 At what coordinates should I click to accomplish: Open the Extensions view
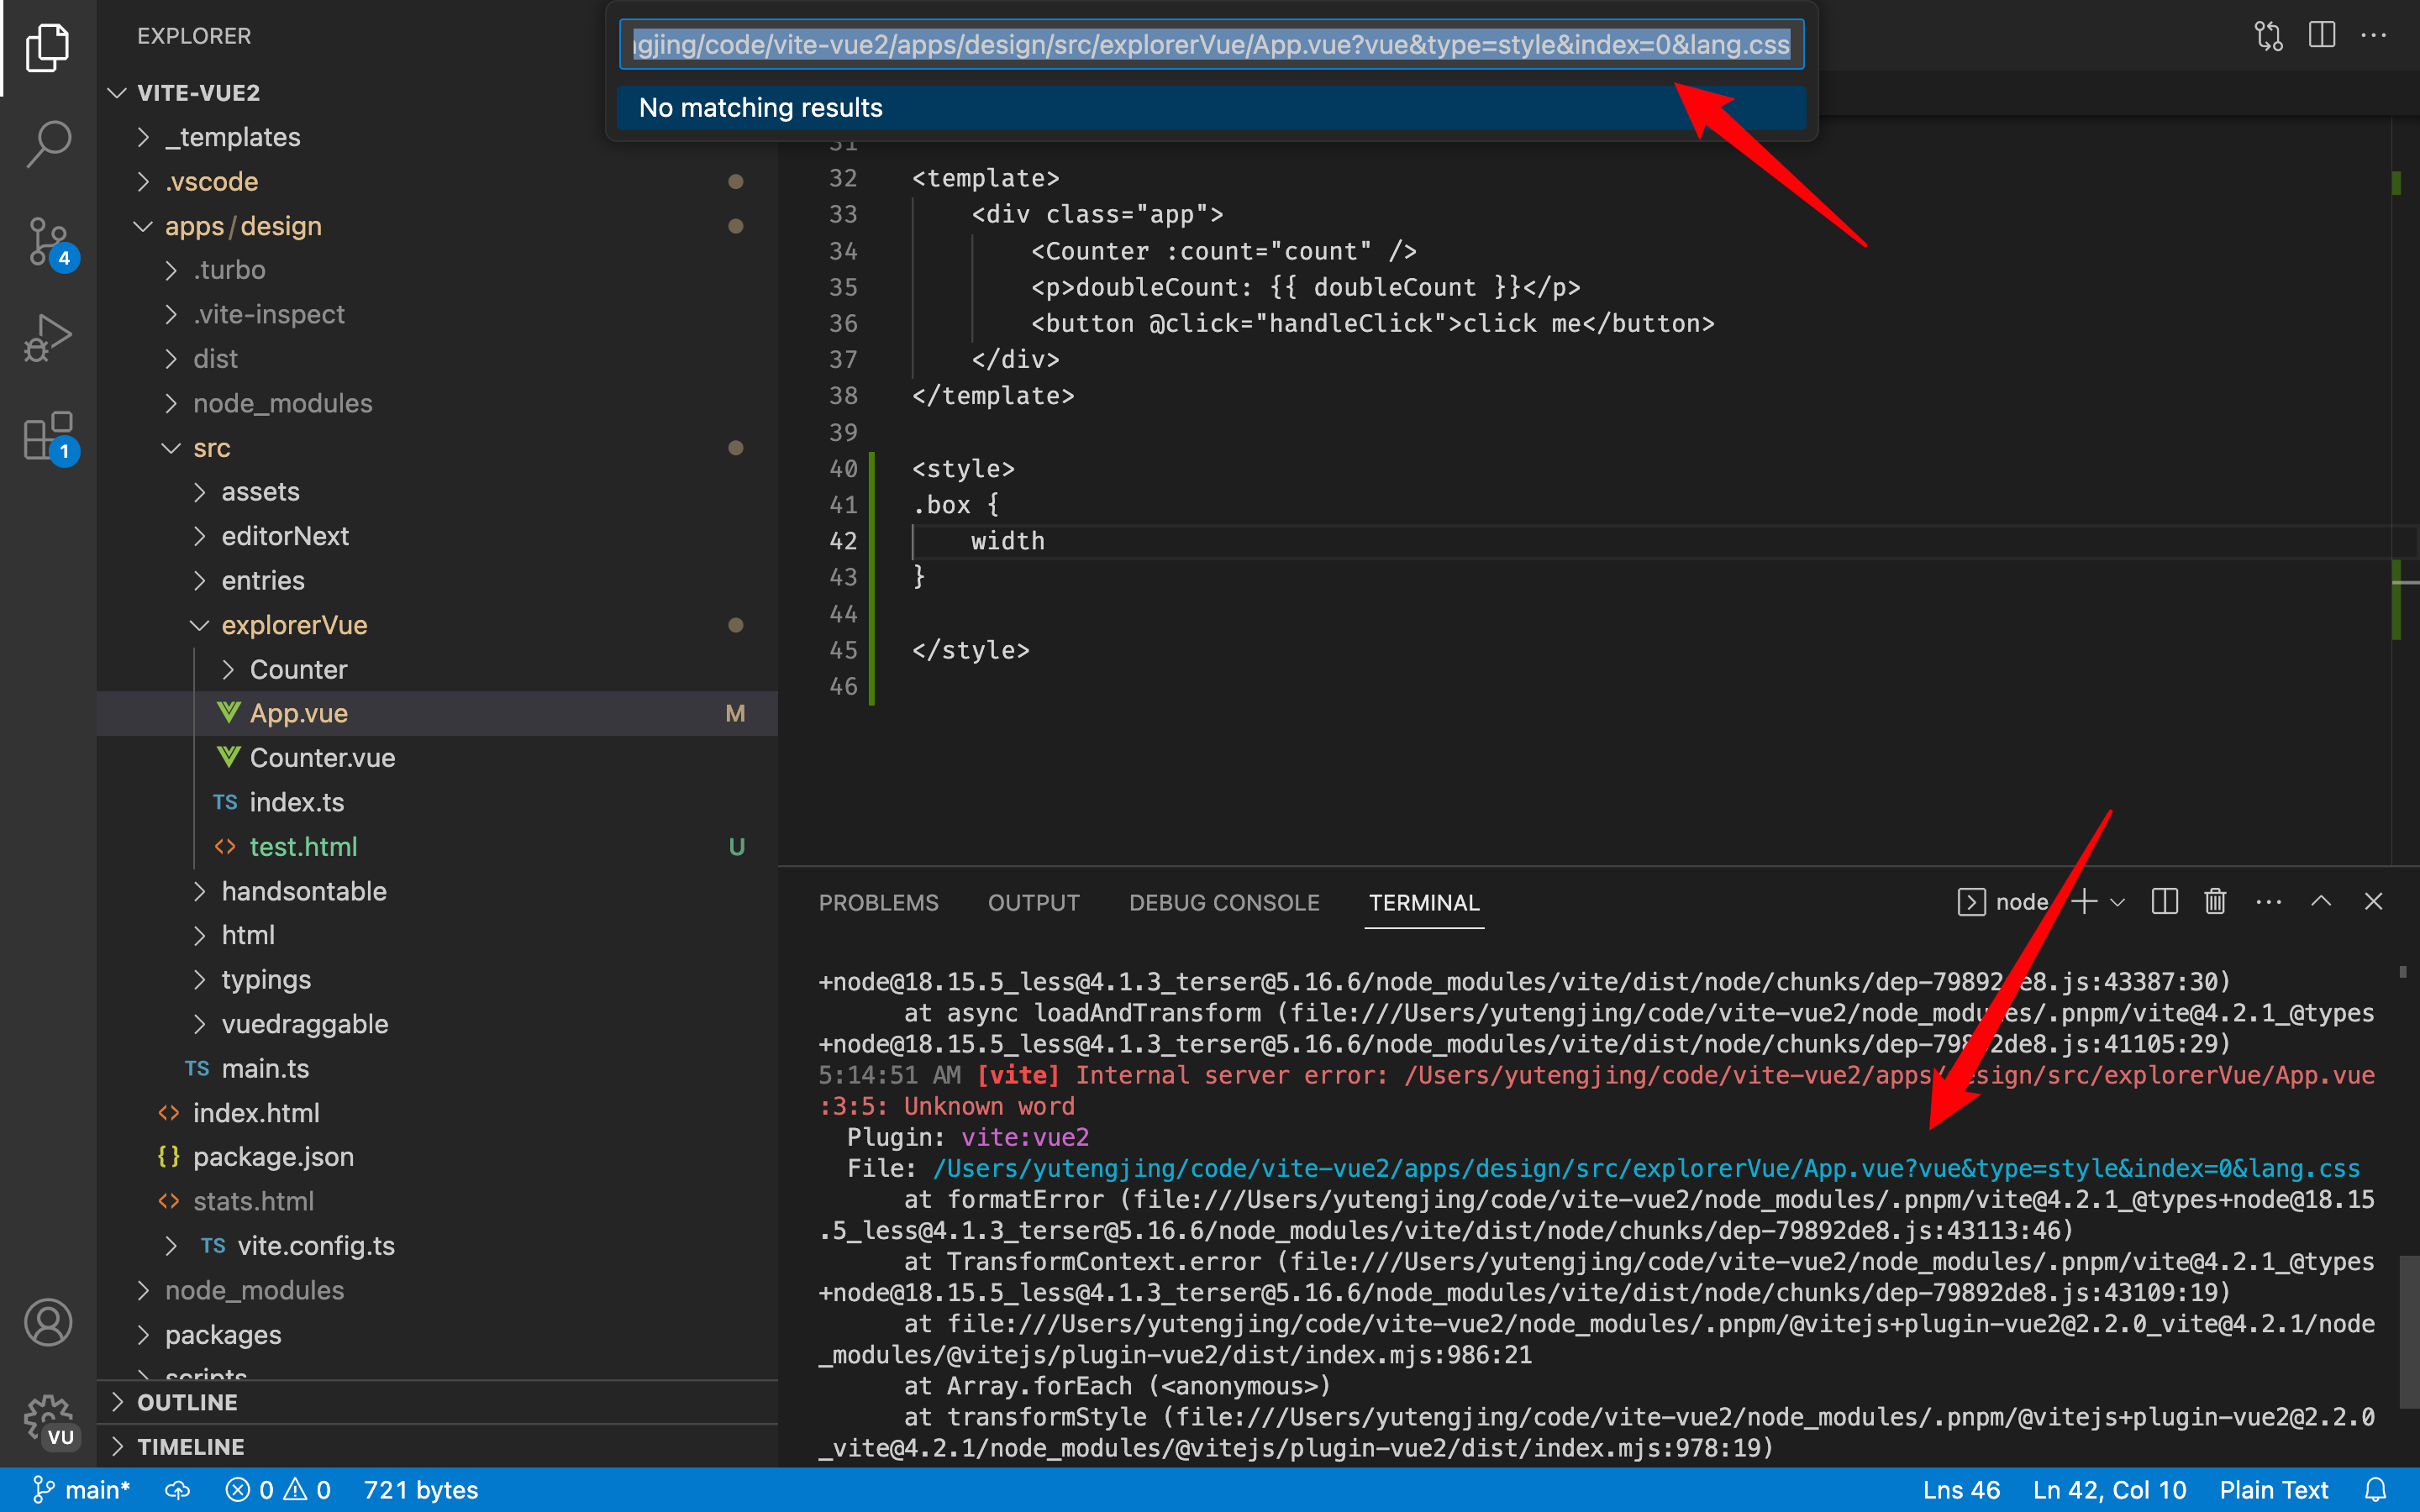click(47, 437)
